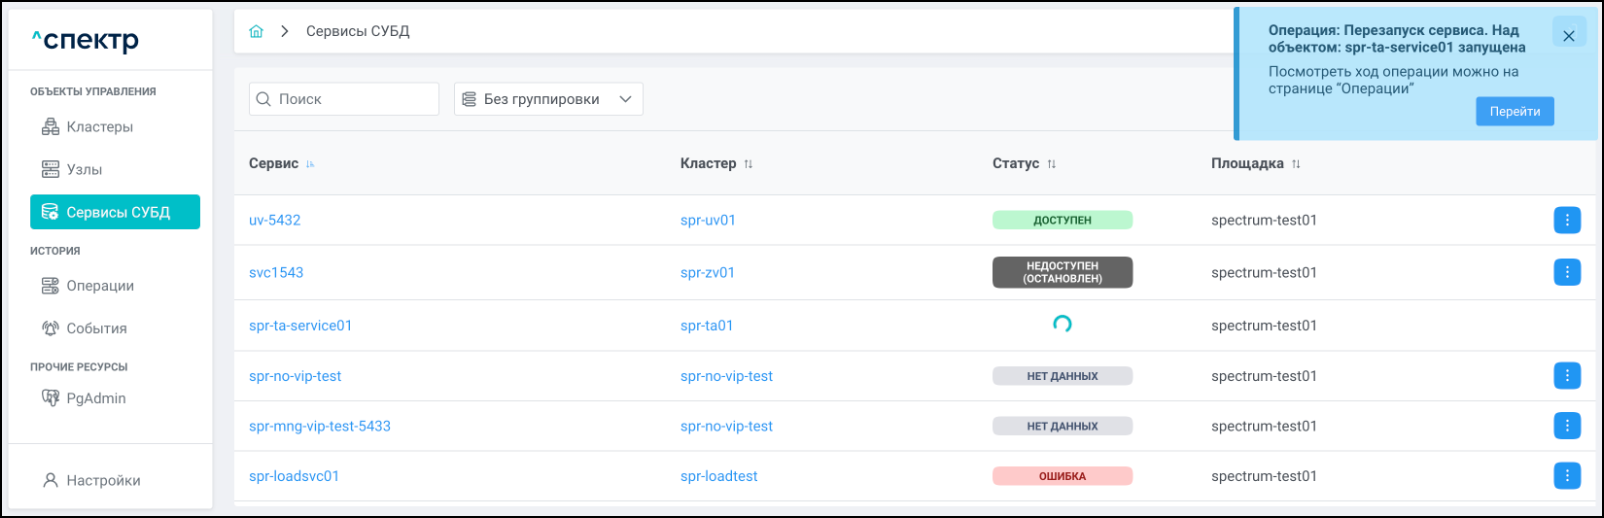The image size is (1604, 518).
Task: Open the Кластеры section in sidebar
Action: pyautogui.click(x=99, y=127)
